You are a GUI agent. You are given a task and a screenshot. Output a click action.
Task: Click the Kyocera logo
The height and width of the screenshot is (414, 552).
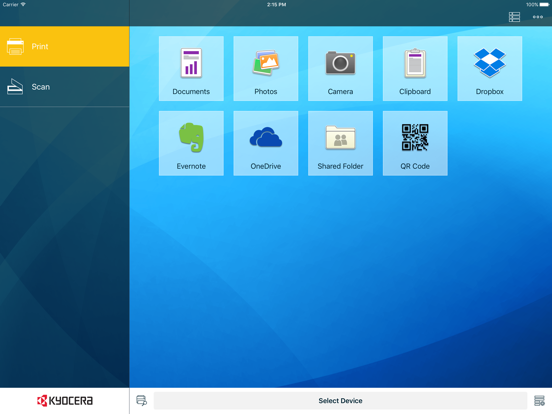pyautogui.click(x=65, y=401)
